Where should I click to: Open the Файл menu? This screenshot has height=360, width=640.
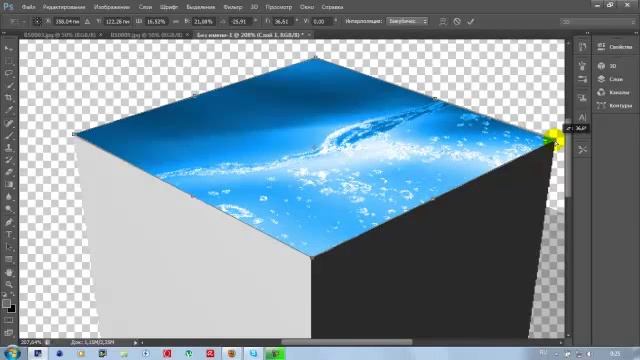[x=28, y=7]
